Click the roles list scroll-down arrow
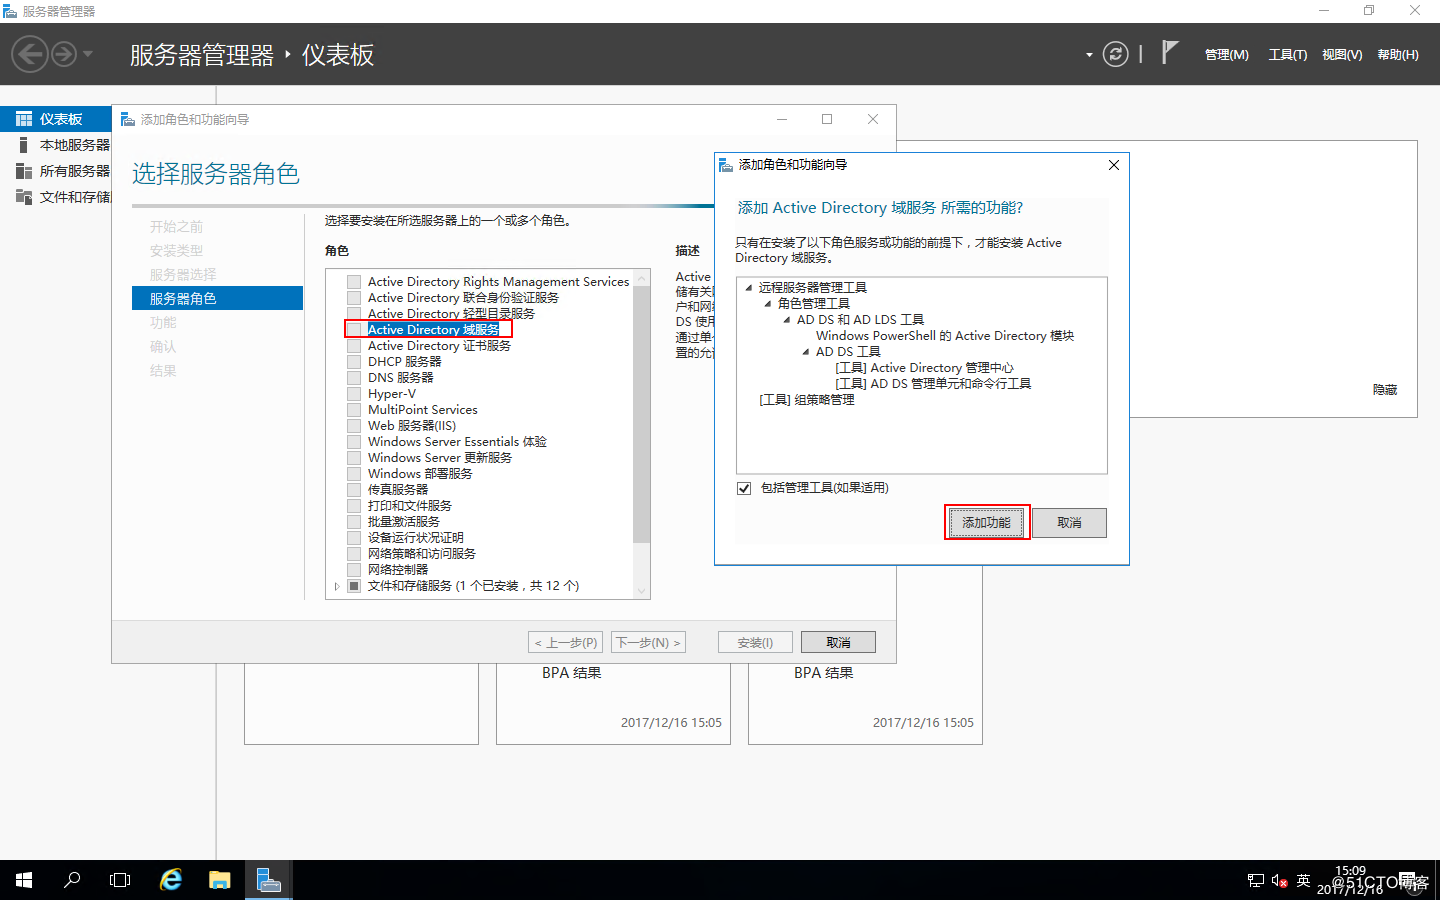1440x900 pixels. [642, 591]
